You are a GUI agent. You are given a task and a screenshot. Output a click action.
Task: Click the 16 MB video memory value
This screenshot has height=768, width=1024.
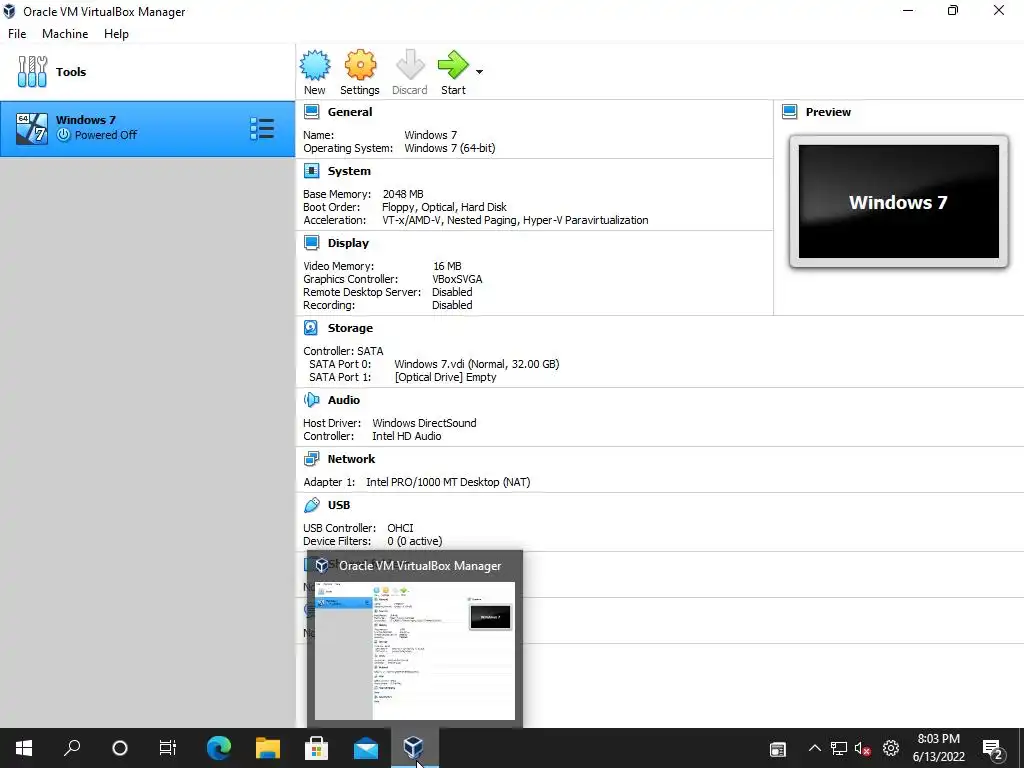[x=447, y=266]
